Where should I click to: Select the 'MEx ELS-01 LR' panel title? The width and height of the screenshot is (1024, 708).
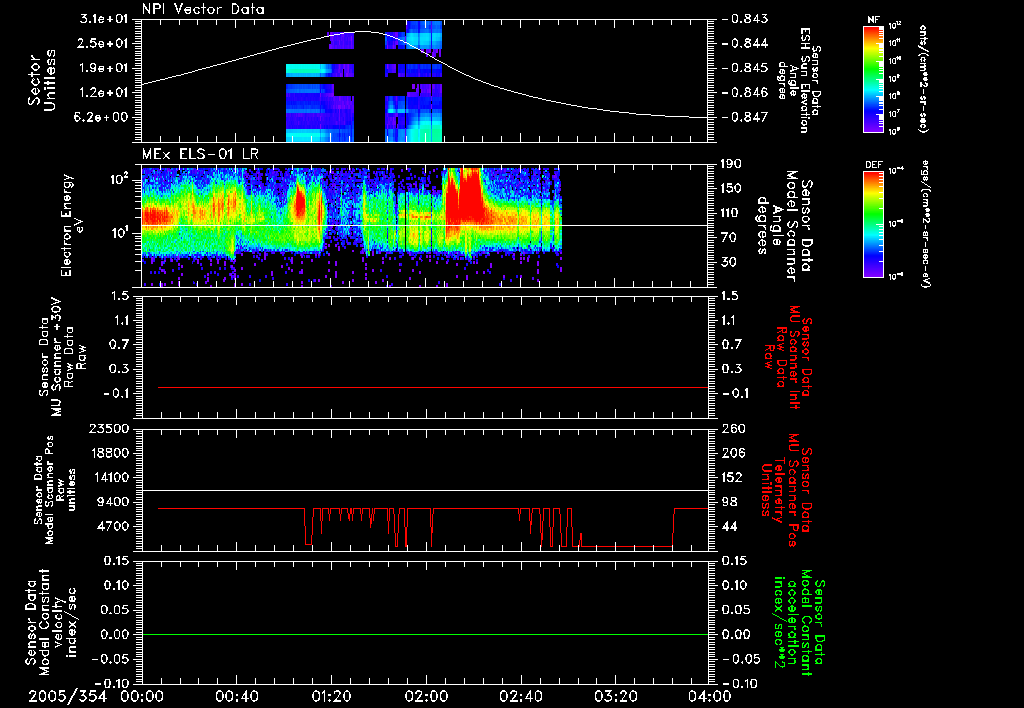[200, 154]
